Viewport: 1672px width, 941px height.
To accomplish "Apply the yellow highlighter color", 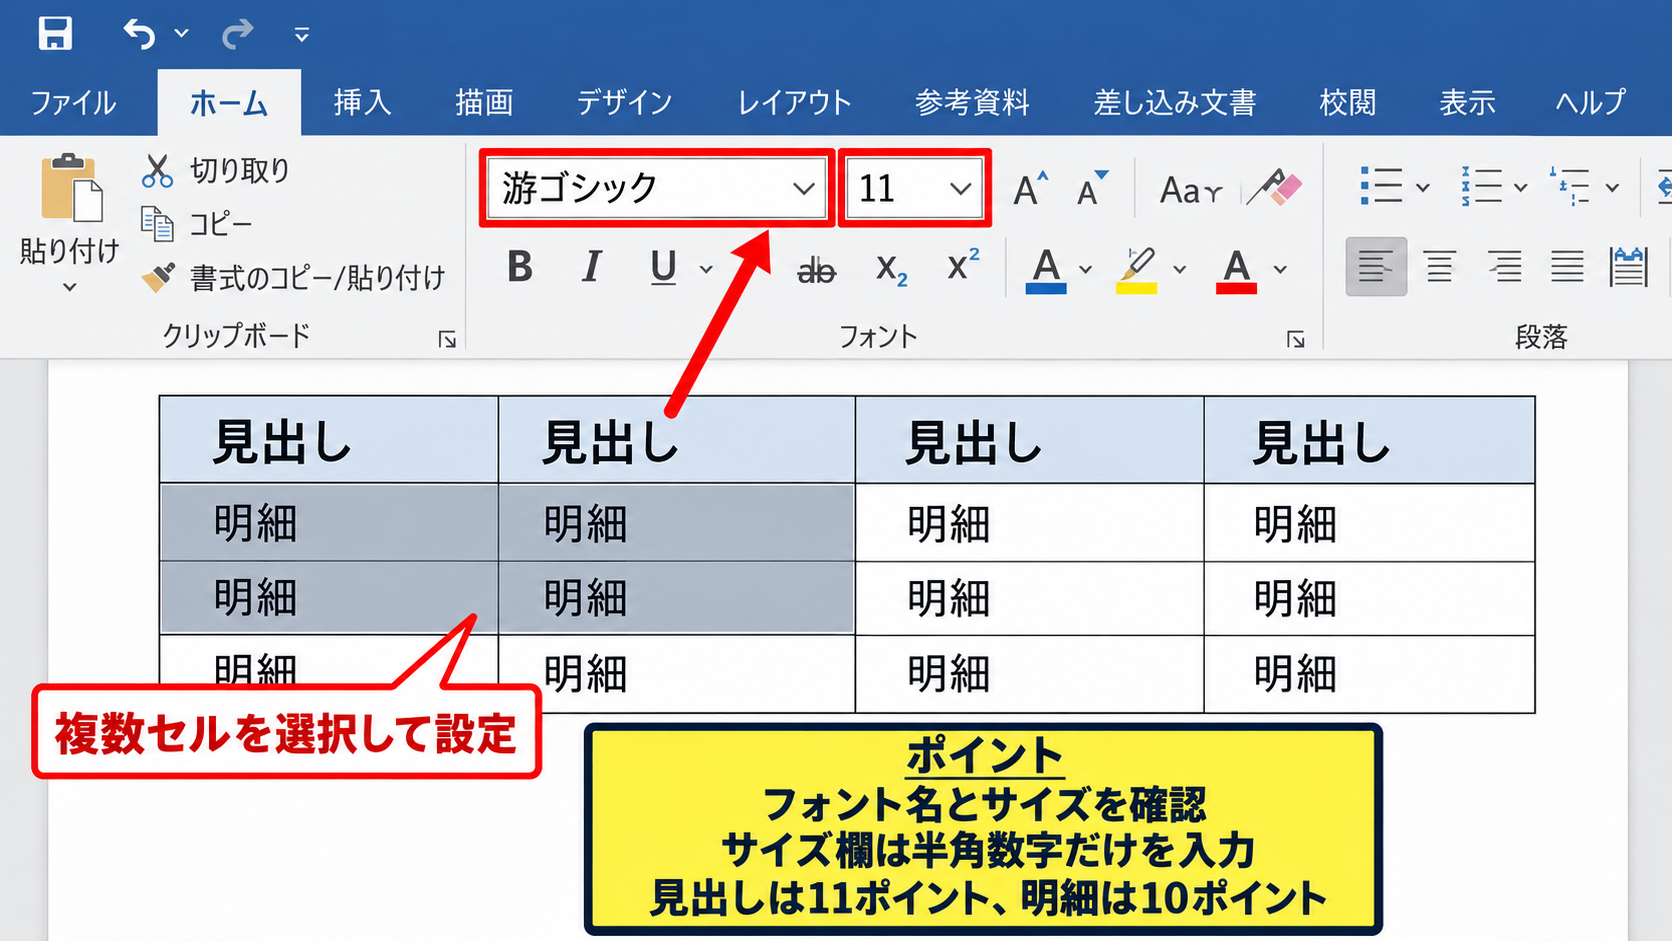I will pyautogui.click(x=1137, y=269).
